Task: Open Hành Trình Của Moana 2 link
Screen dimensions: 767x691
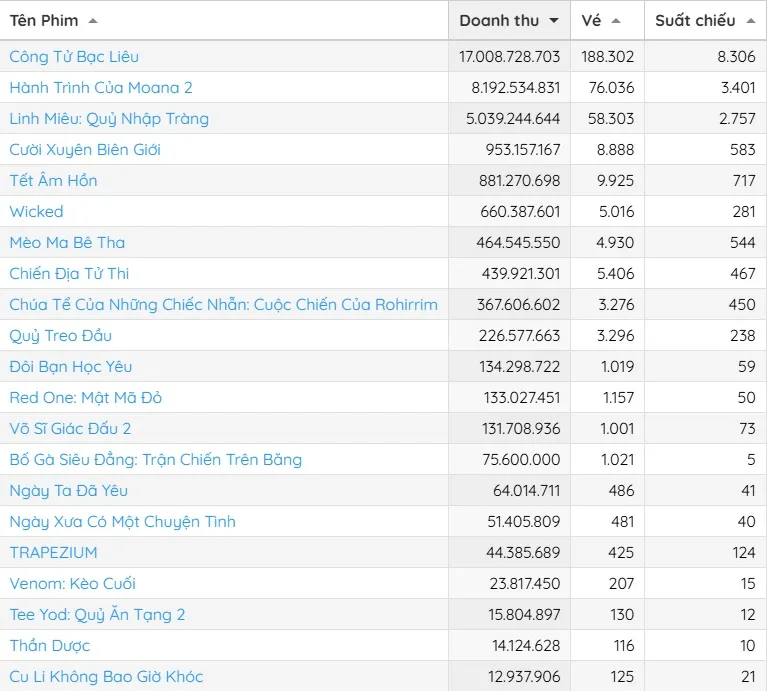Action: click(x=101, y=88)
